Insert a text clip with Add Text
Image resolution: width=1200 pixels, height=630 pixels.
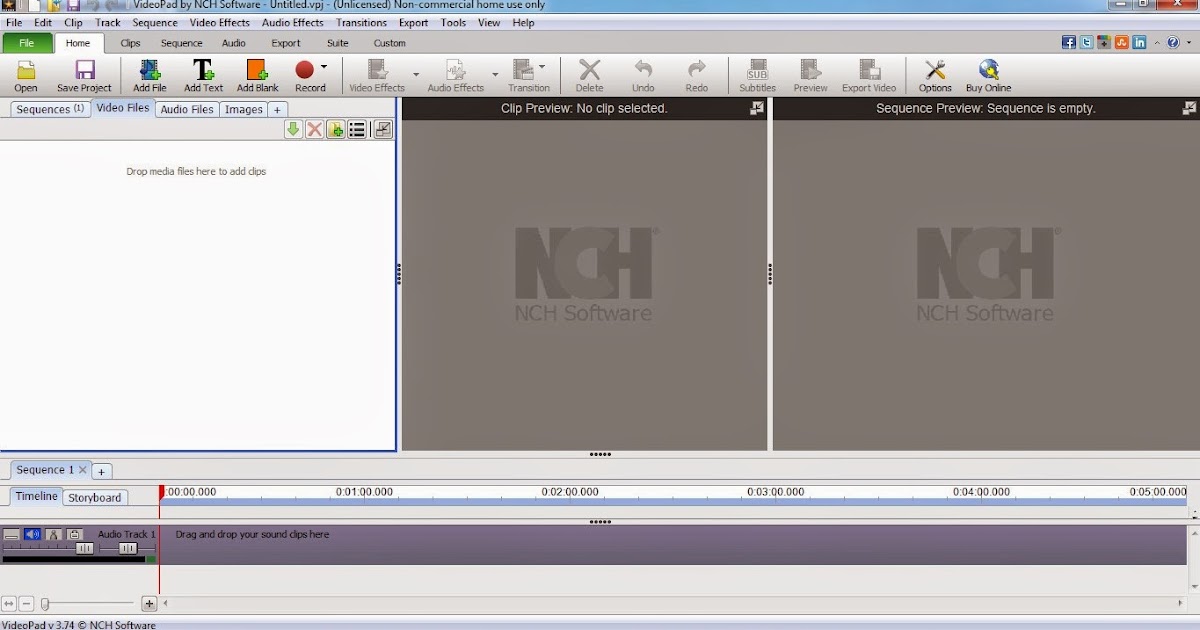coord(203,76)
